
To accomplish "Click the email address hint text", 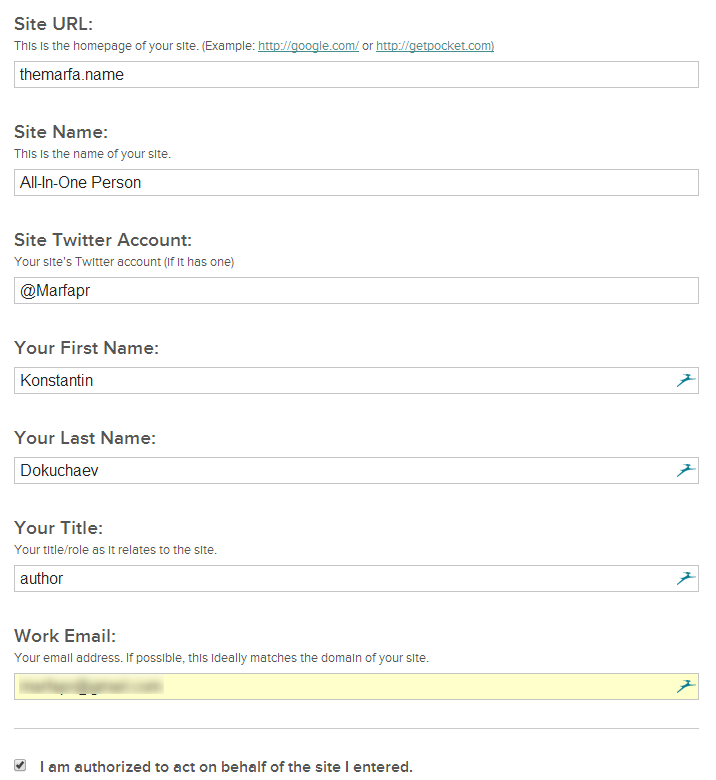I will (x=221, y=658).
